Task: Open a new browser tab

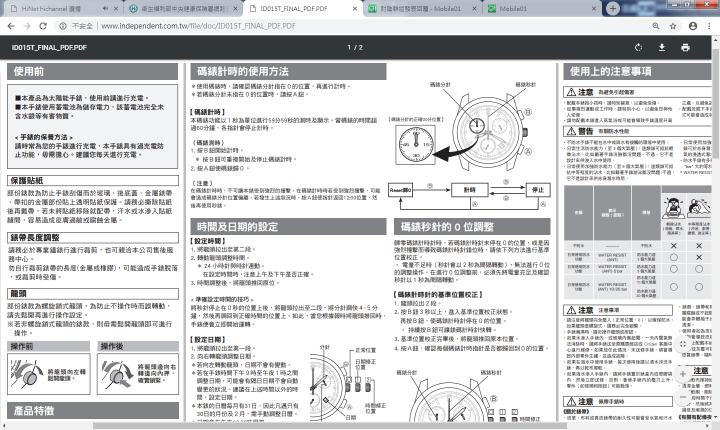Action: [613, 8]
